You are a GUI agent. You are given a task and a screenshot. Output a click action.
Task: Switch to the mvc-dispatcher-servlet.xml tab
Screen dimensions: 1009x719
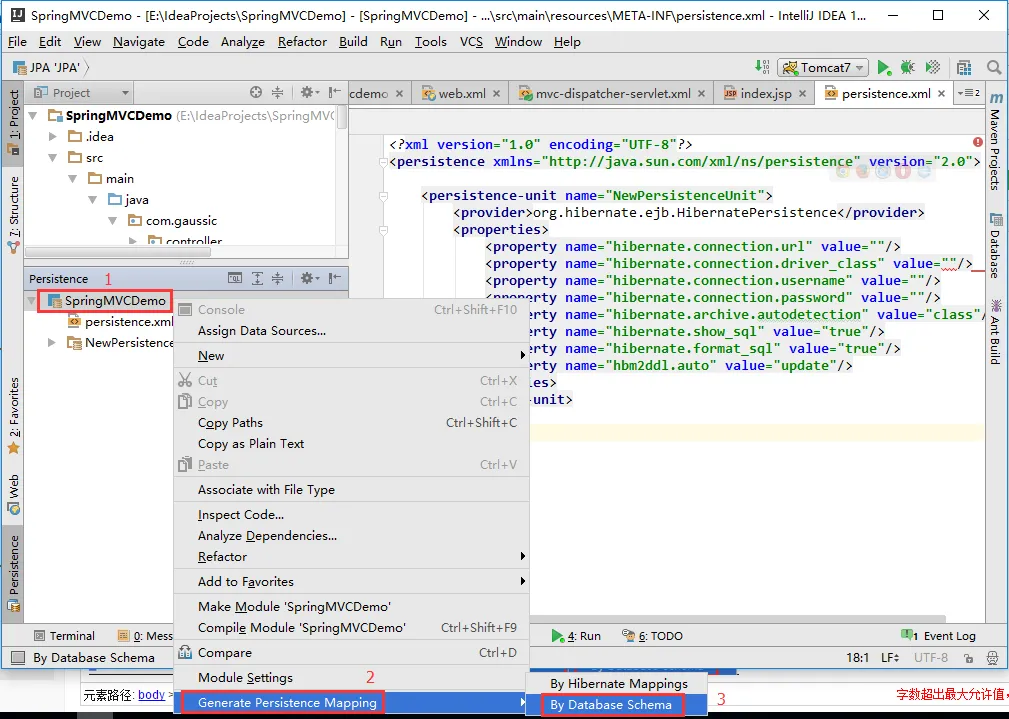pos(613,93)
